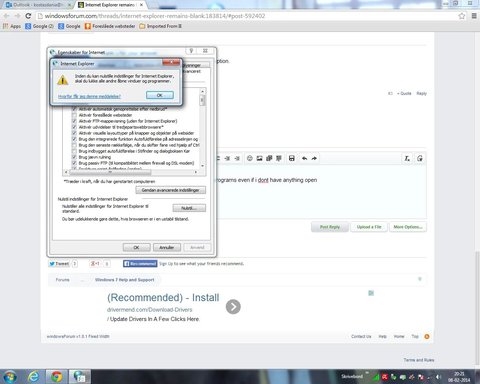Open the 'Foreslåede websteder' bookmark
The width and height of the screenshot is (480, 384).
(x=110, y=26)
